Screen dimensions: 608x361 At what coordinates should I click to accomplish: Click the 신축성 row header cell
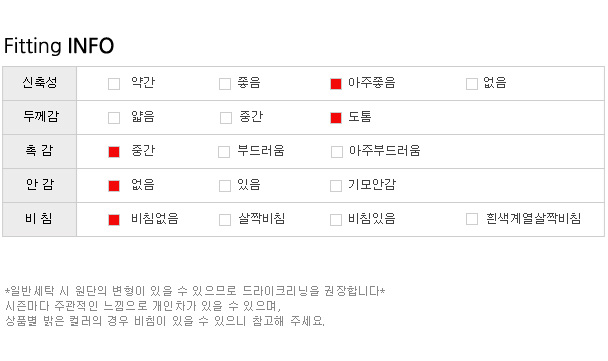(40, 83)
